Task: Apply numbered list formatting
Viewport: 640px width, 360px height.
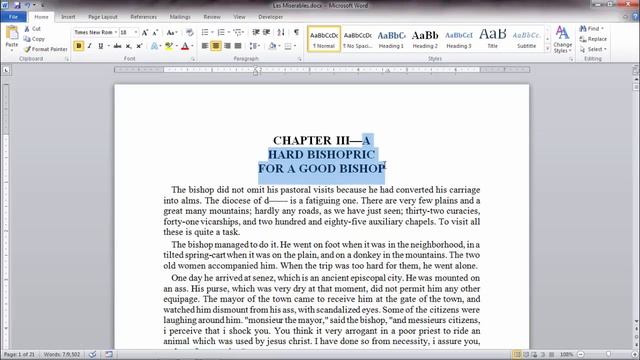Action: [221, 32]
